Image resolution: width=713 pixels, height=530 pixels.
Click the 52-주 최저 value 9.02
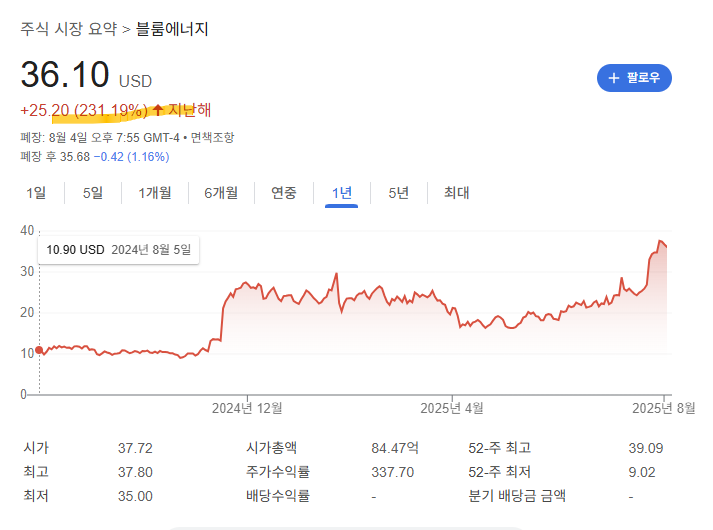coord(642,472)
